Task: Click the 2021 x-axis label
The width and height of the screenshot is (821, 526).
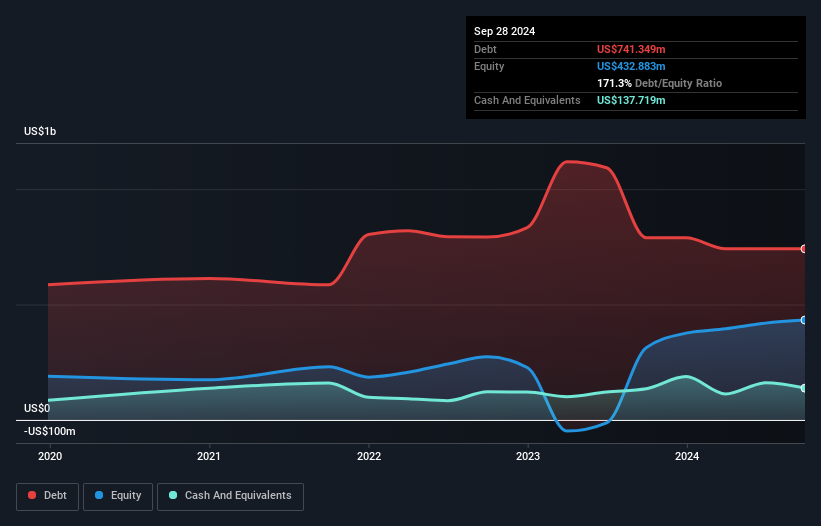Action: pos(209,456)
